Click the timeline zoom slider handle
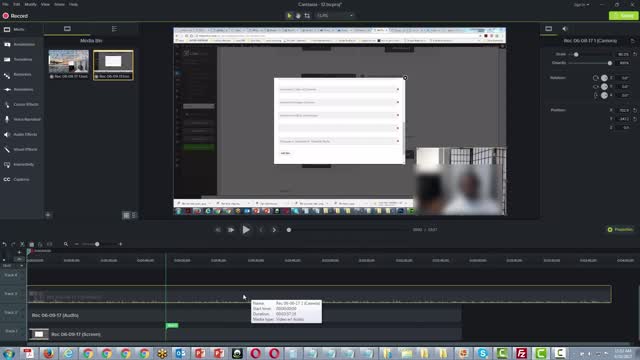The image size is (640, 360). [97, 244]
